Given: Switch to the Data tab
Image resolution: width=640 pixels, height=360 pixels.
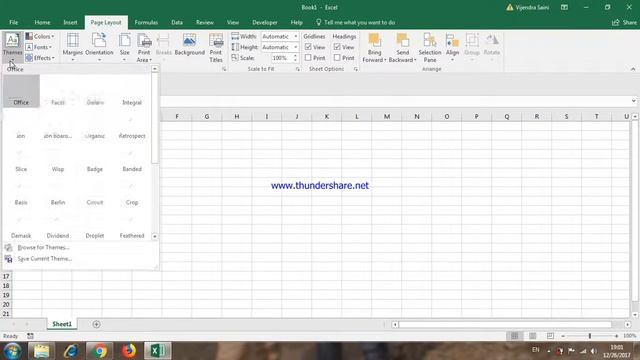Looking at the screenshot, I should (x=177, y=22).
